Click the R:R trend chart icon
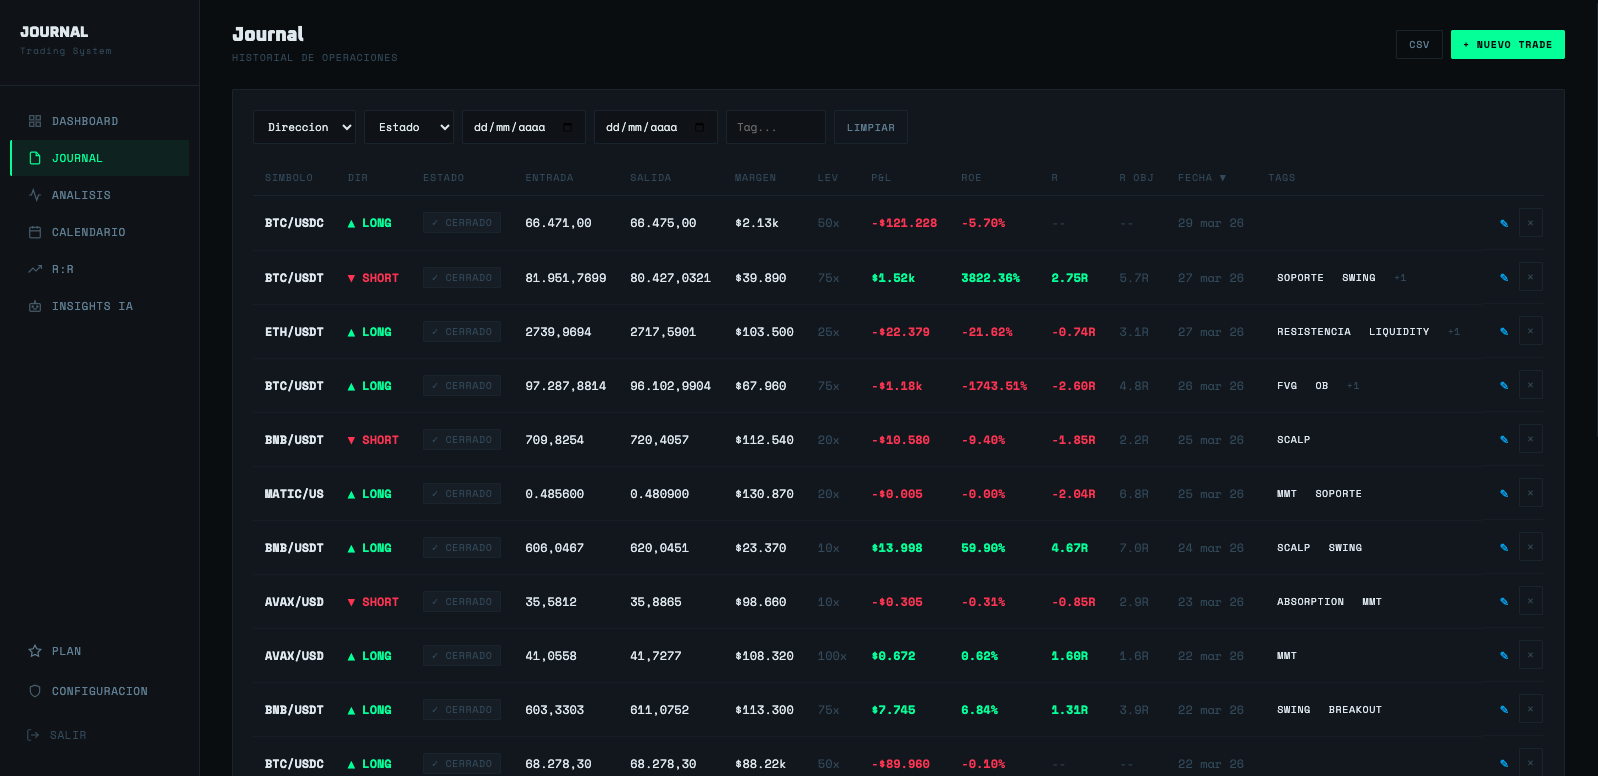This screenshot has width=1598, height=776. click(x=35, y=269)
